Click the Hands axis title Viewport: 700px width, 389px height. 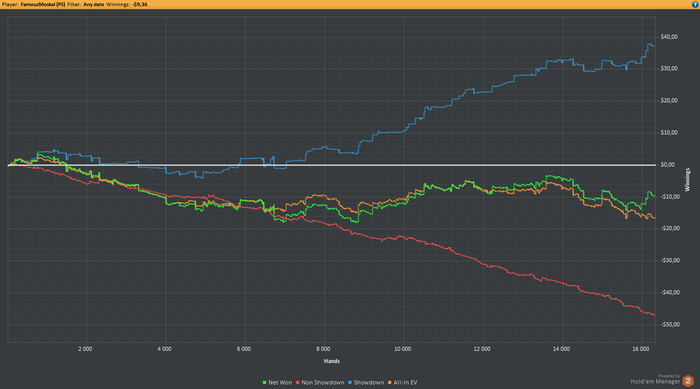332,361
